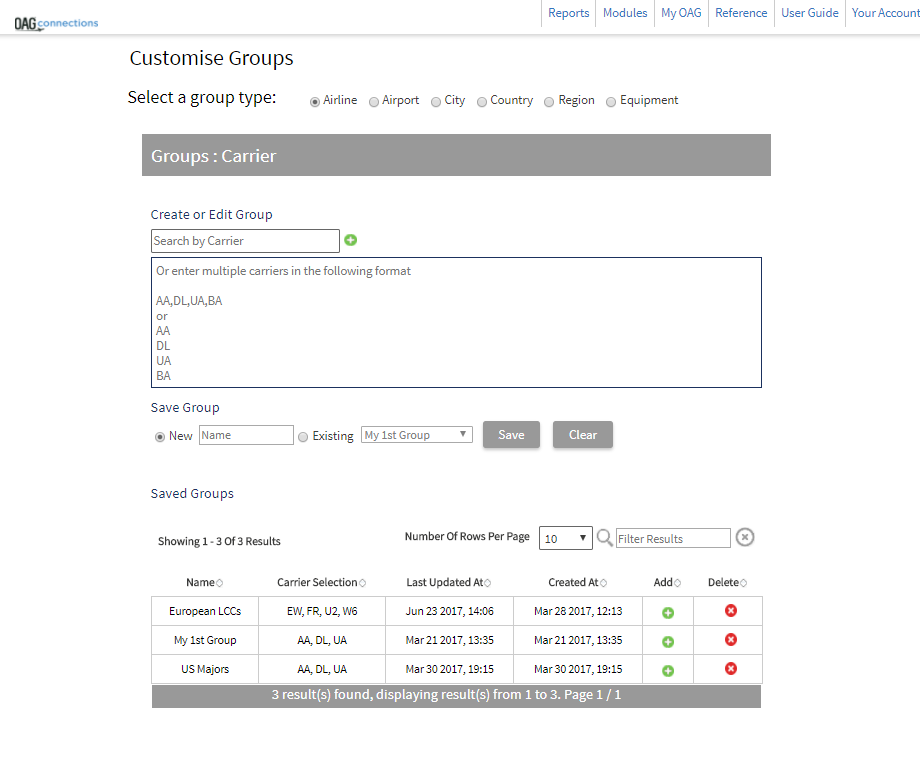Click the new group Name field

[246, 435]
